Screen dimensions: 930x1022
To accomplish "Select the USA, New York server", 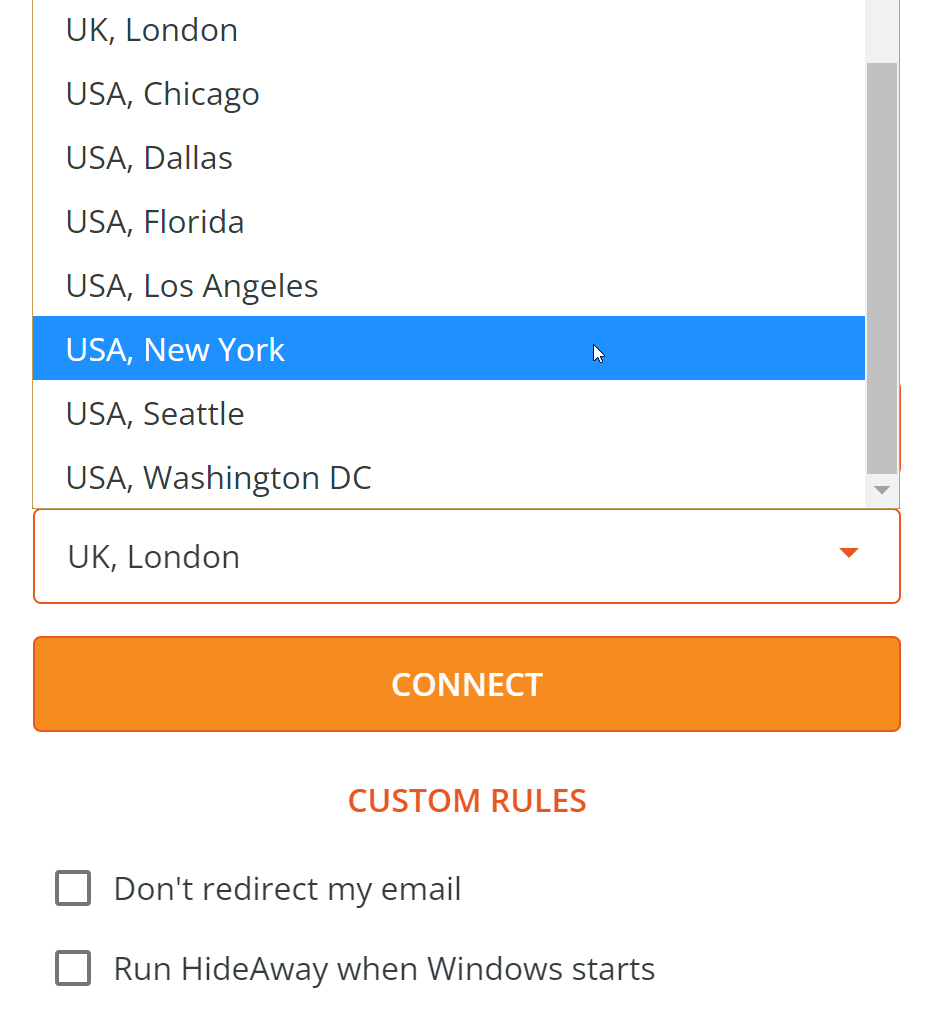I will pos(175,348).
